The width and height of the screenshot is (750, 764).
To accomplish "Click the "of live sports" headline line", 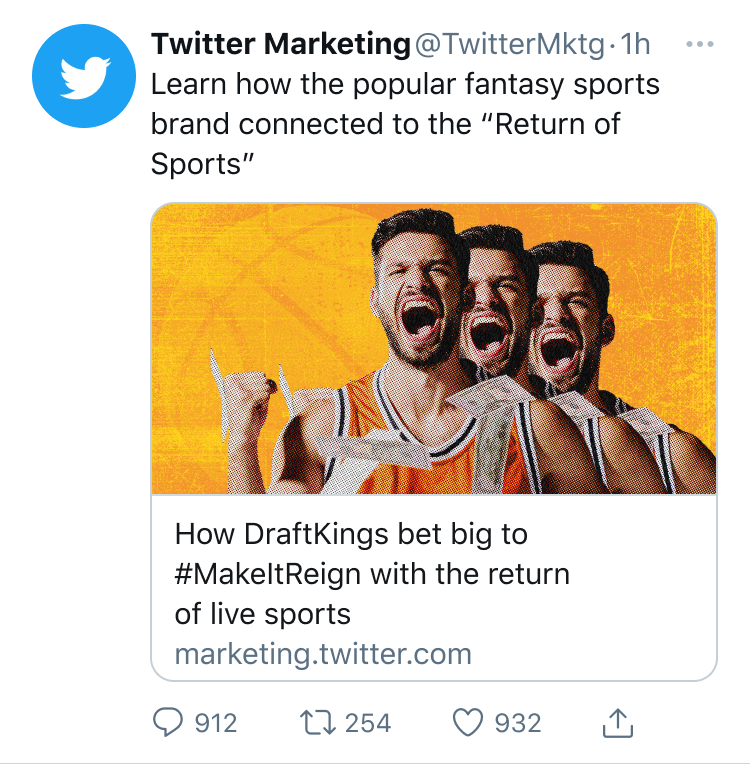I will coord(263,614).
